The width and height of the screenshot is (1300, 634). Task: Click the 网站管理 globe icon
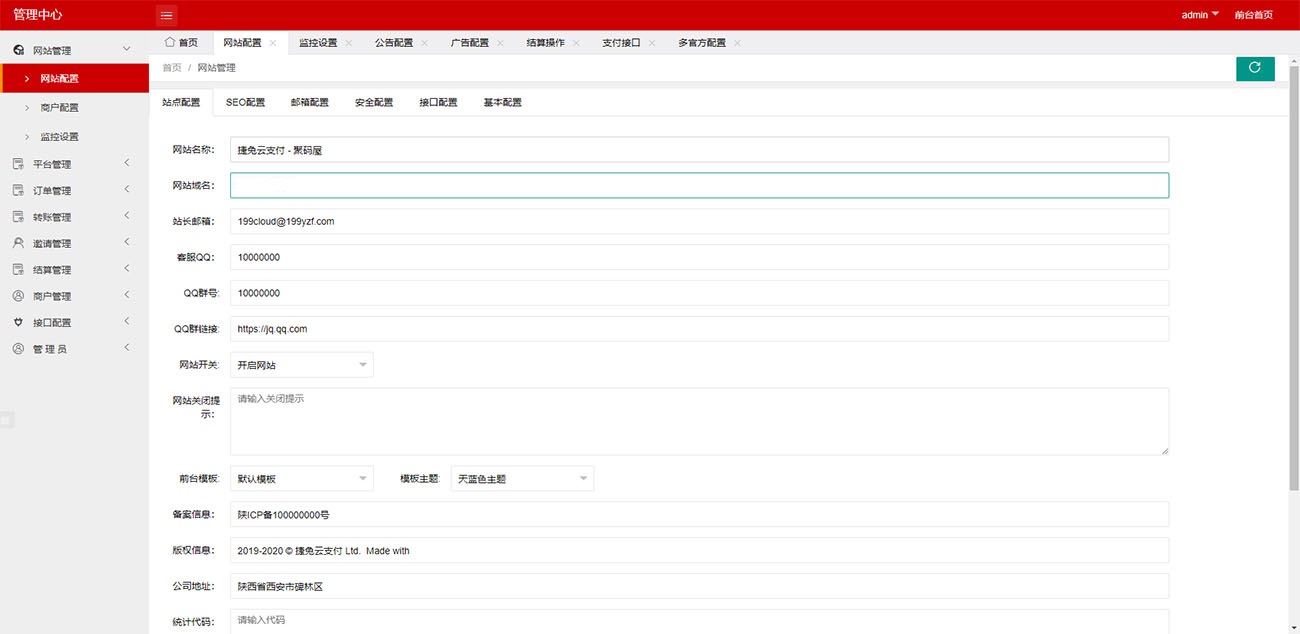tap(19, 50)
